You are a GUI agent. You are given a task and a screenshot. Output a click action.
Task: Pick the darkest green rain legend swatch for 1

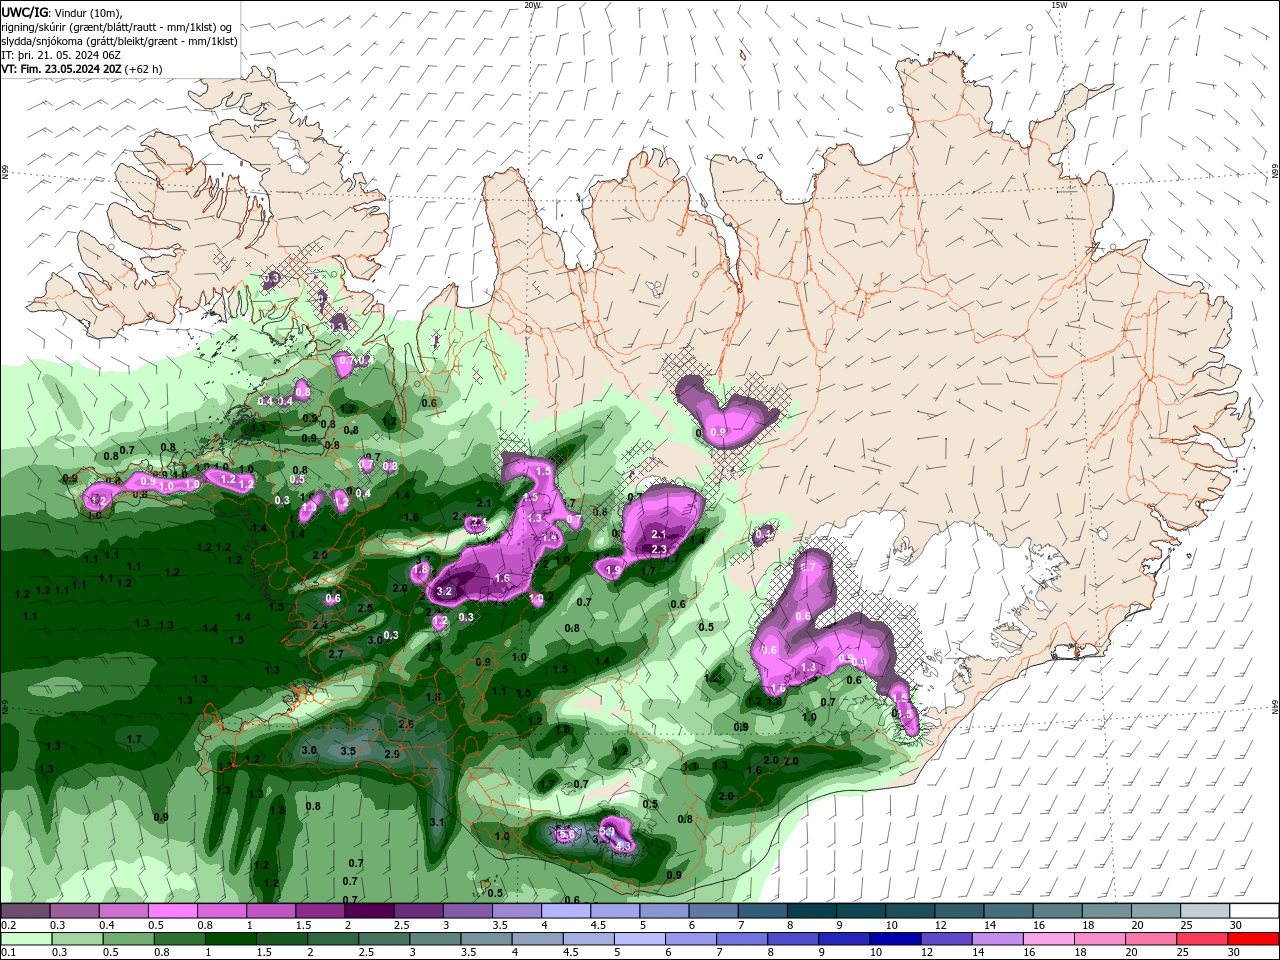[233, 939]
